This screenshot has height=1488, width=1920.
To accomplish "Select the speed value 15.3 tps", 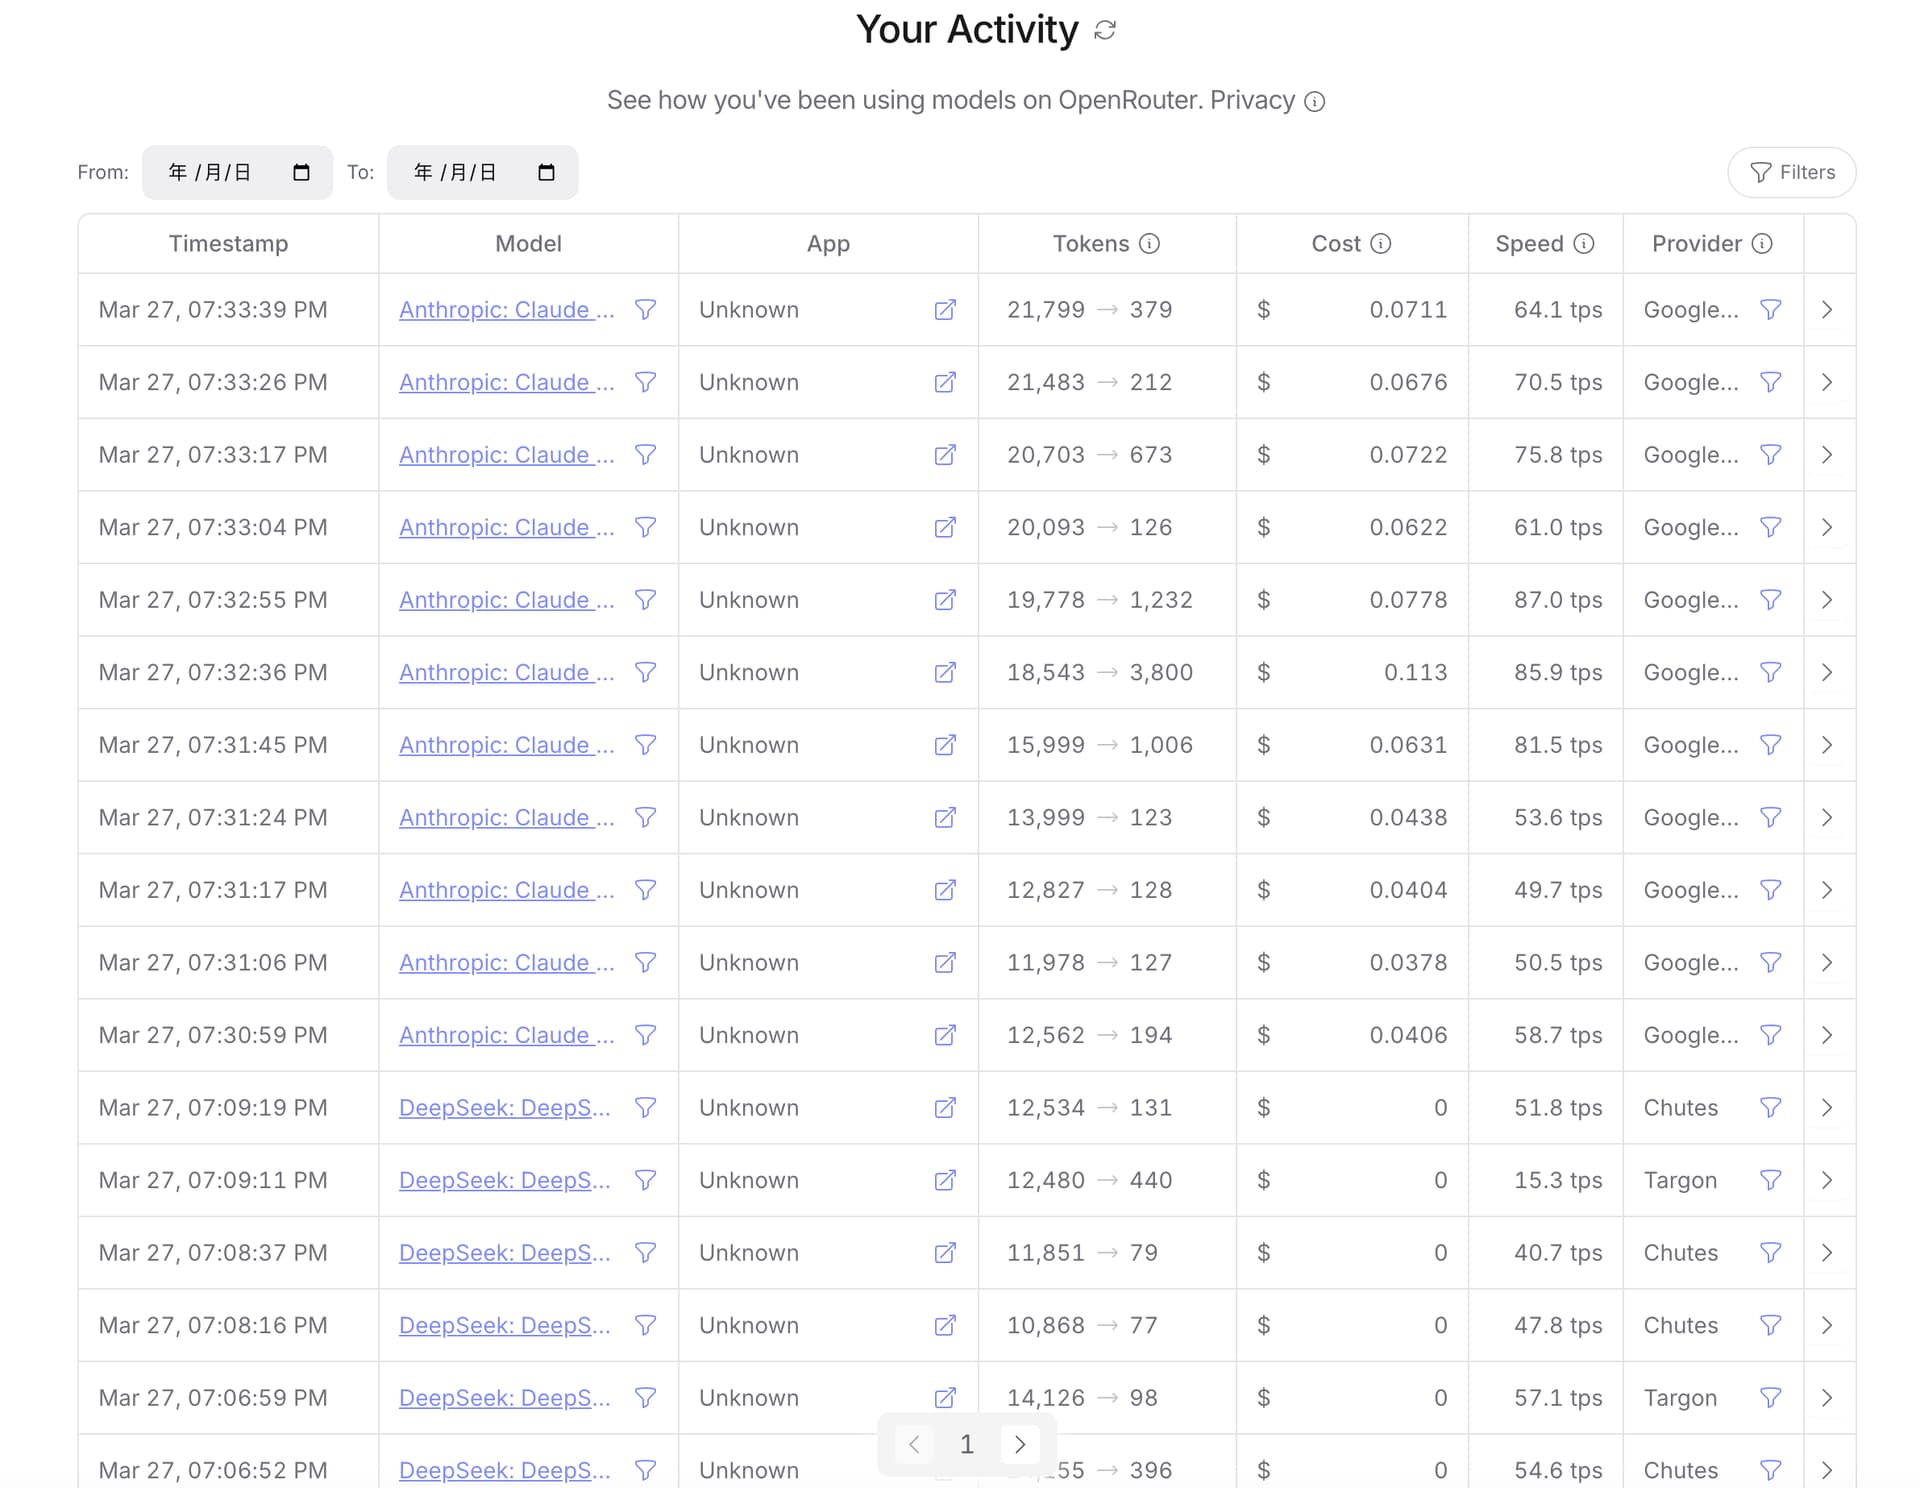I will tap(1558, 1180).
